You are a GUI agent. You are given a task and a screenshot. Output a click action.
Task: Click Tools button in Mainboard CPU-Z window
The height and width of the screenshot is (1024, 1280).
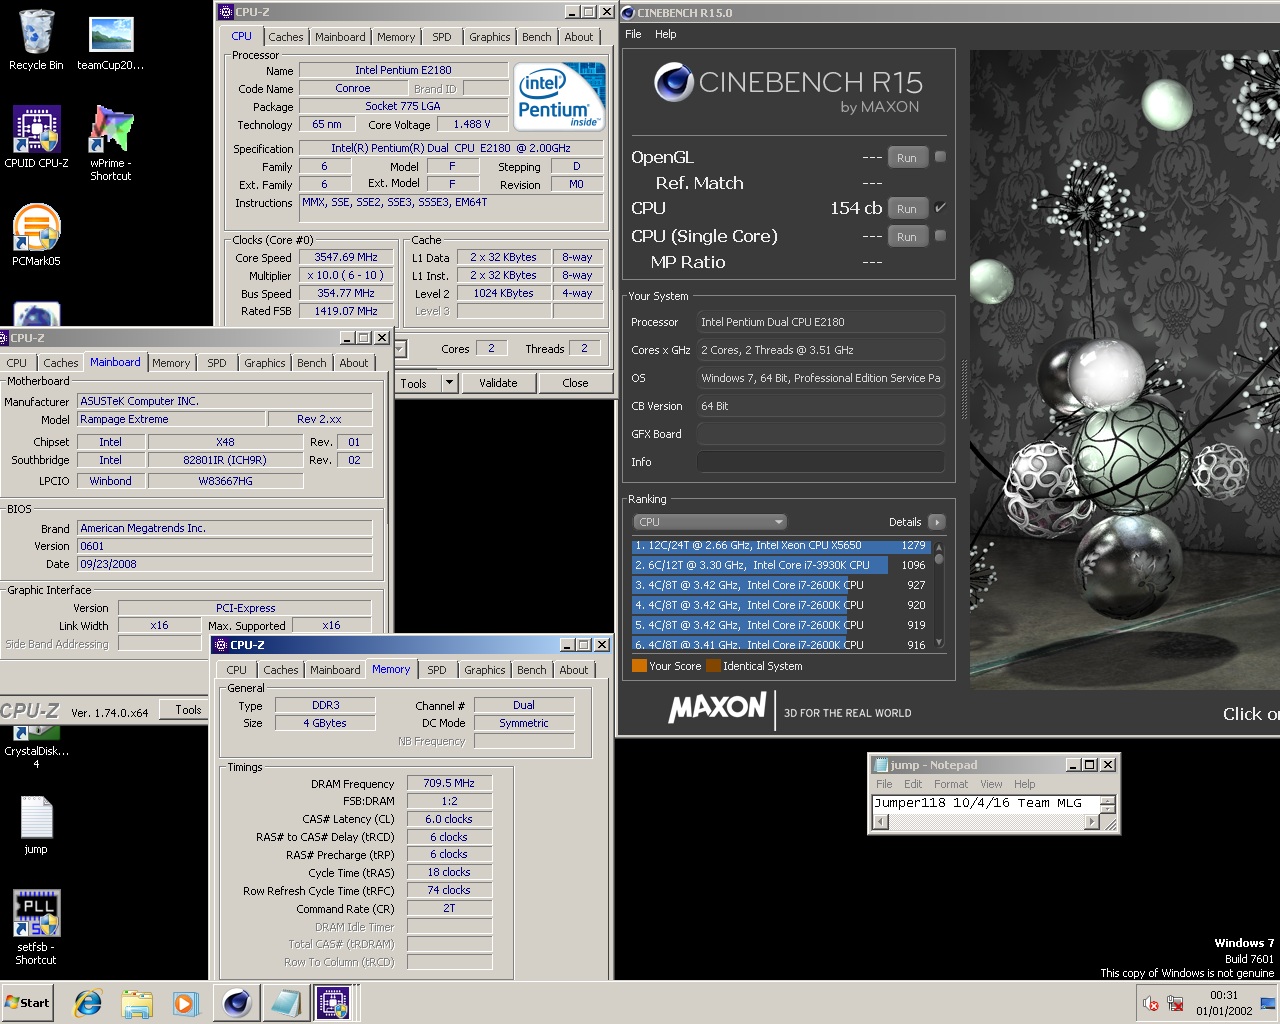click(x=188, y=710)
